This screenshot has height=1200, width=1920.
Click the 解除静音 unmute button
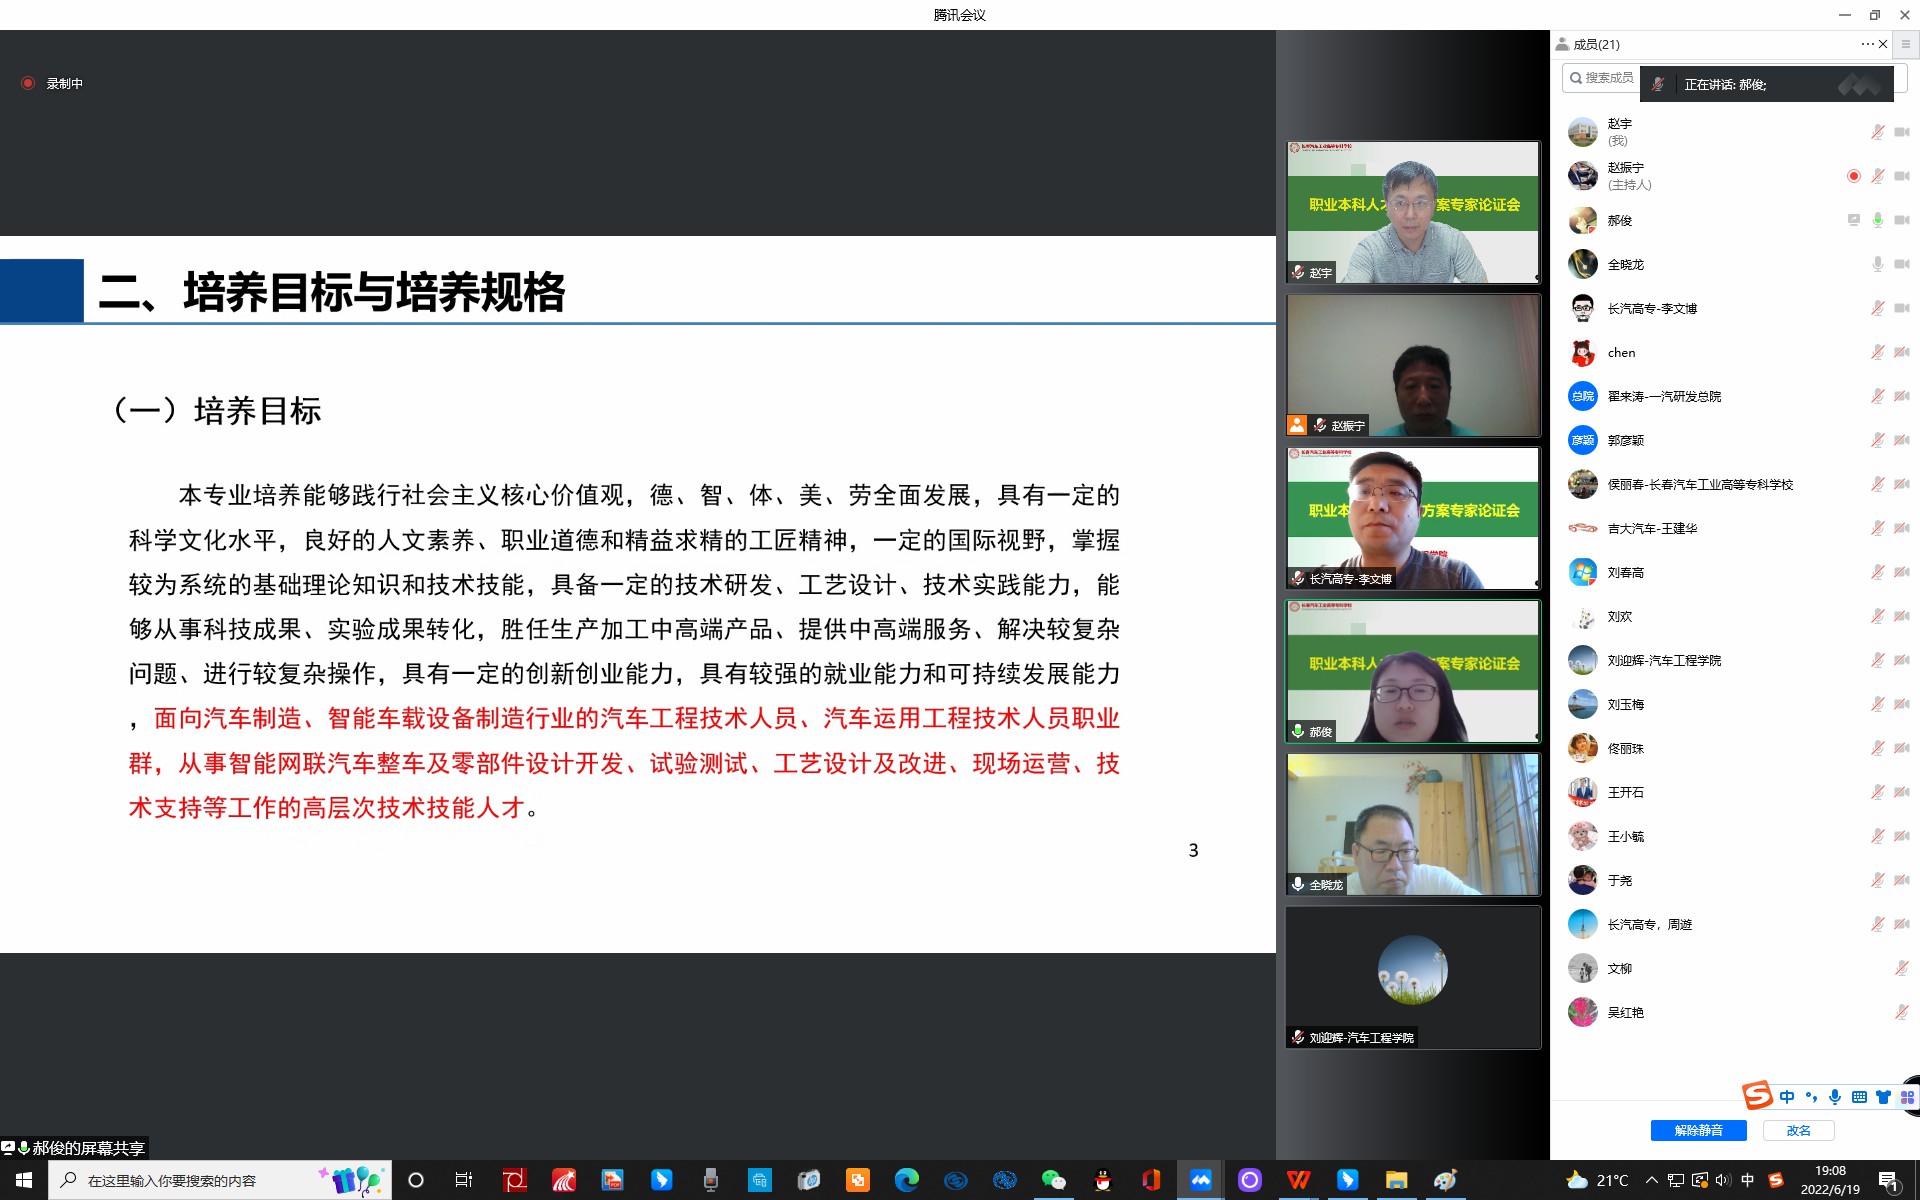[1698, 1130]
